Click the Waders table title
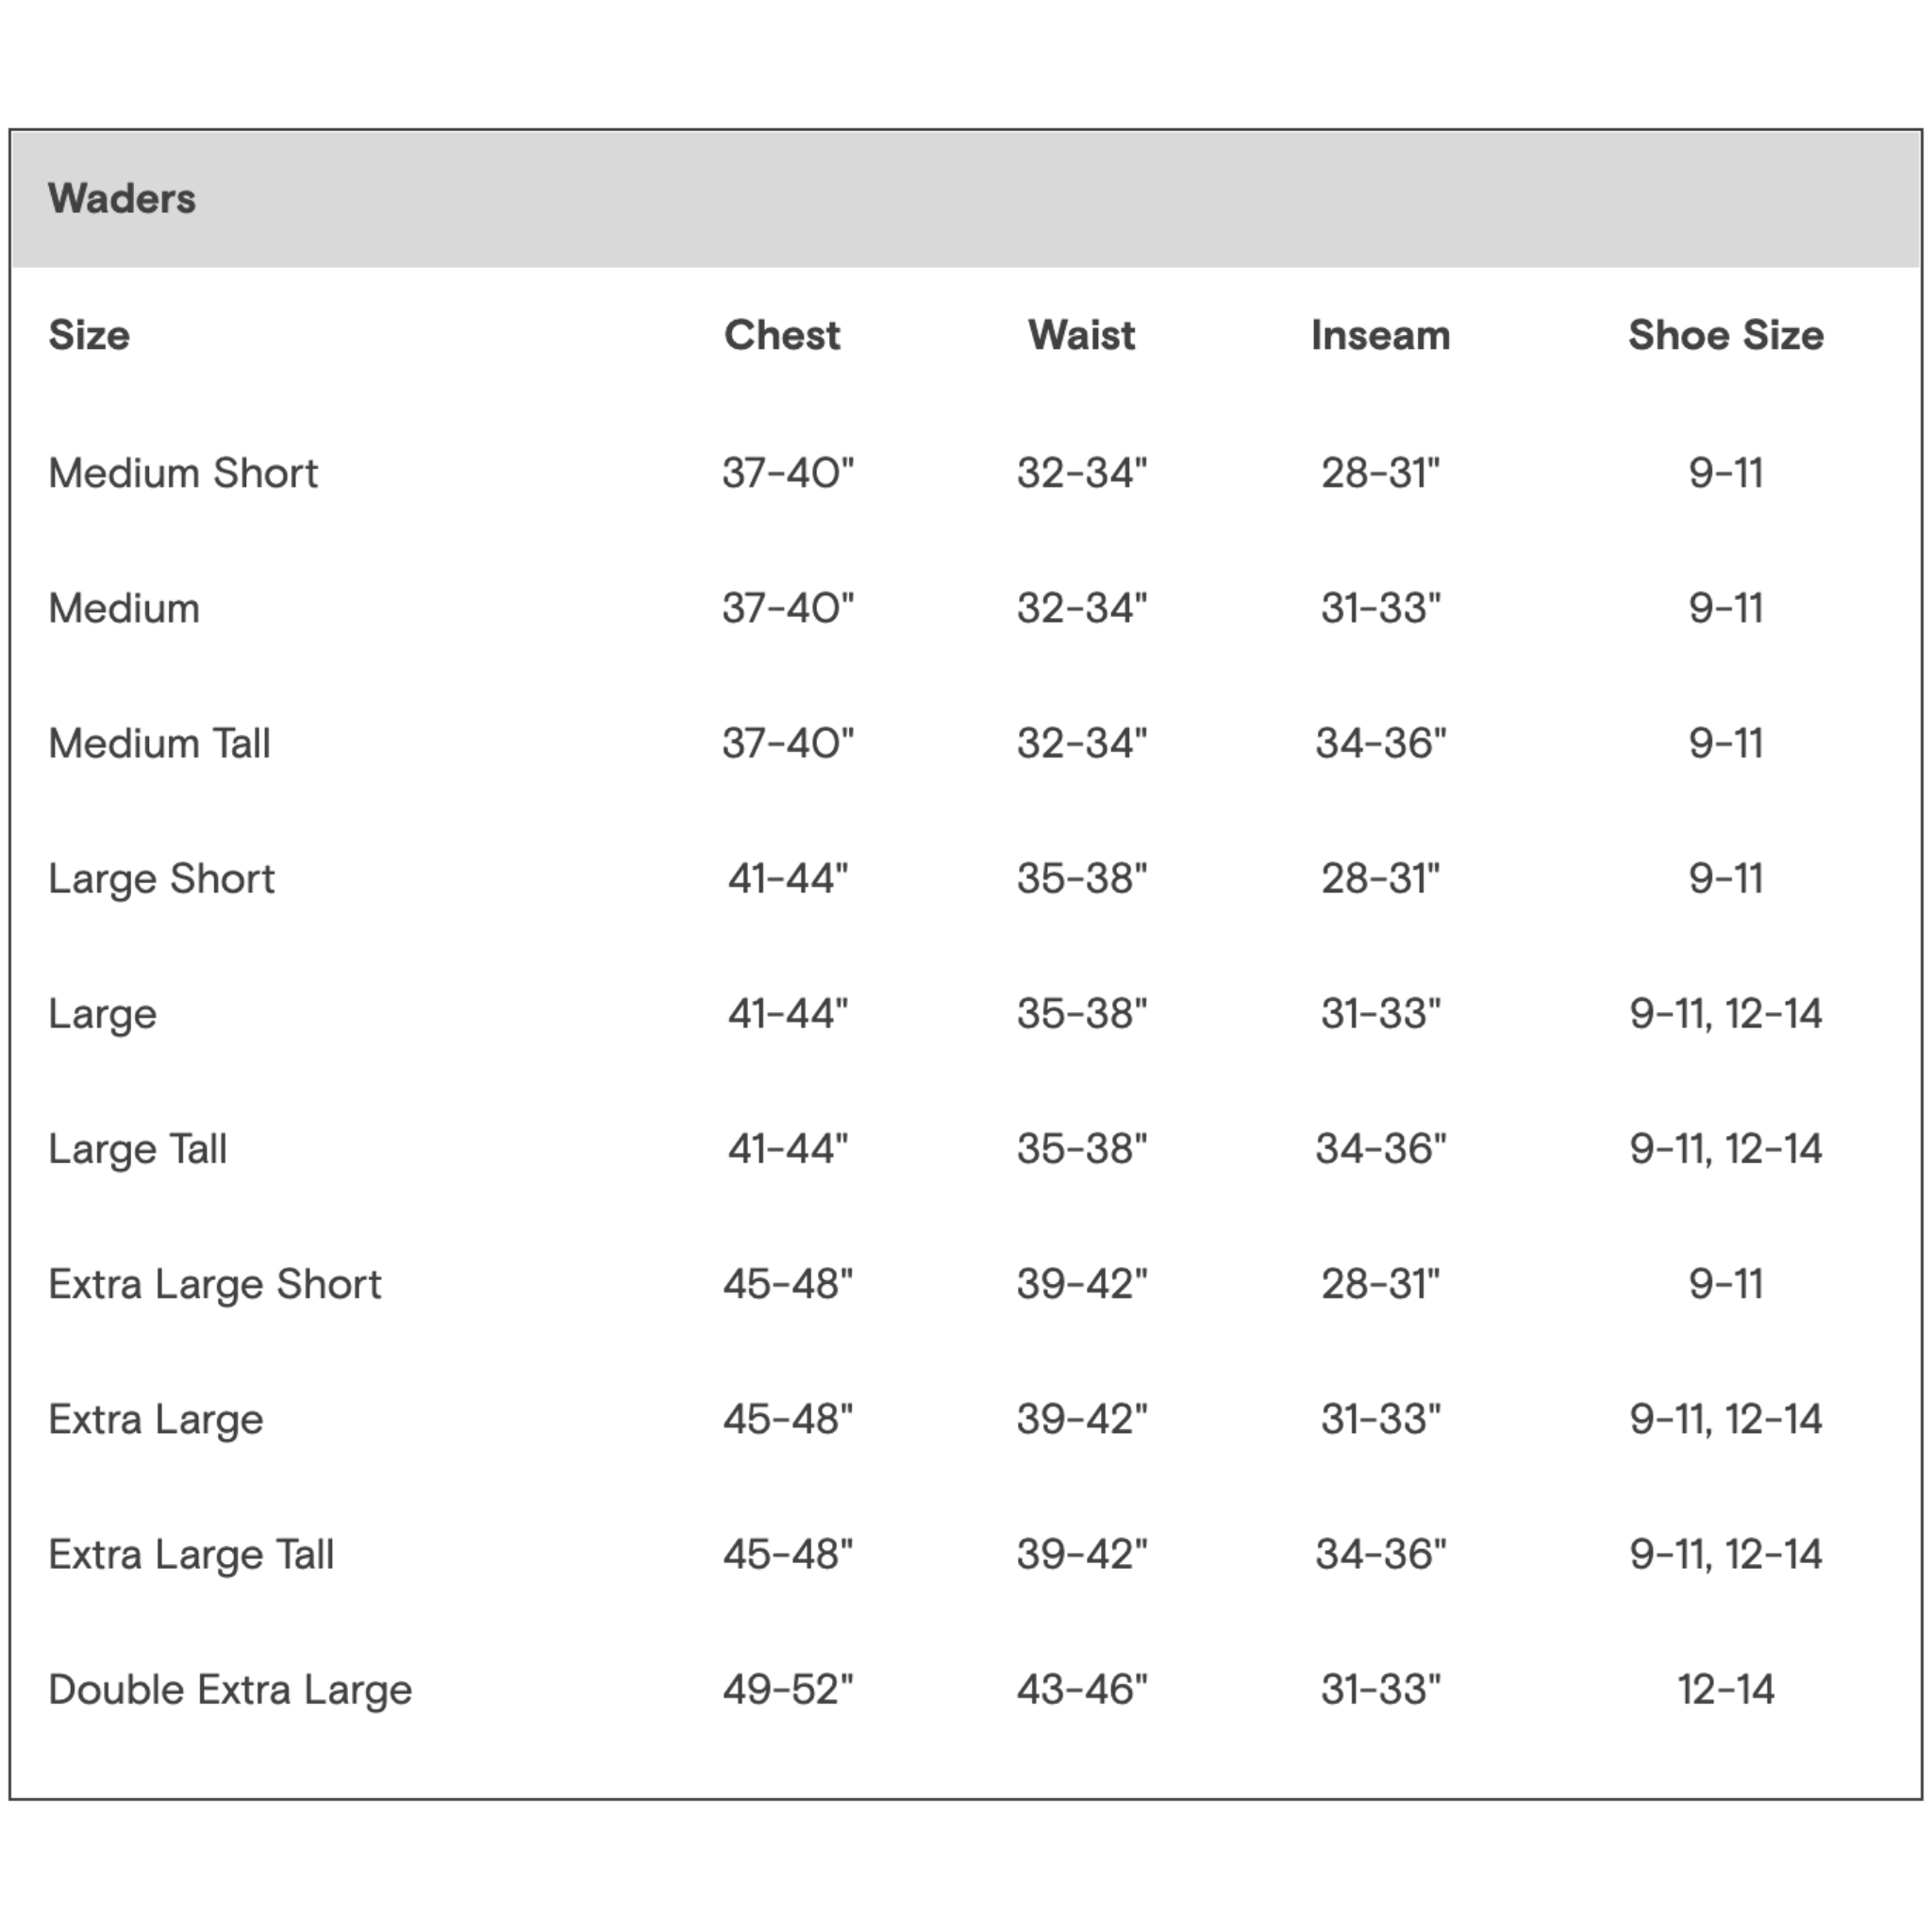The height and width of the screenshot is (1932, 1932). [x=122, y=199]
